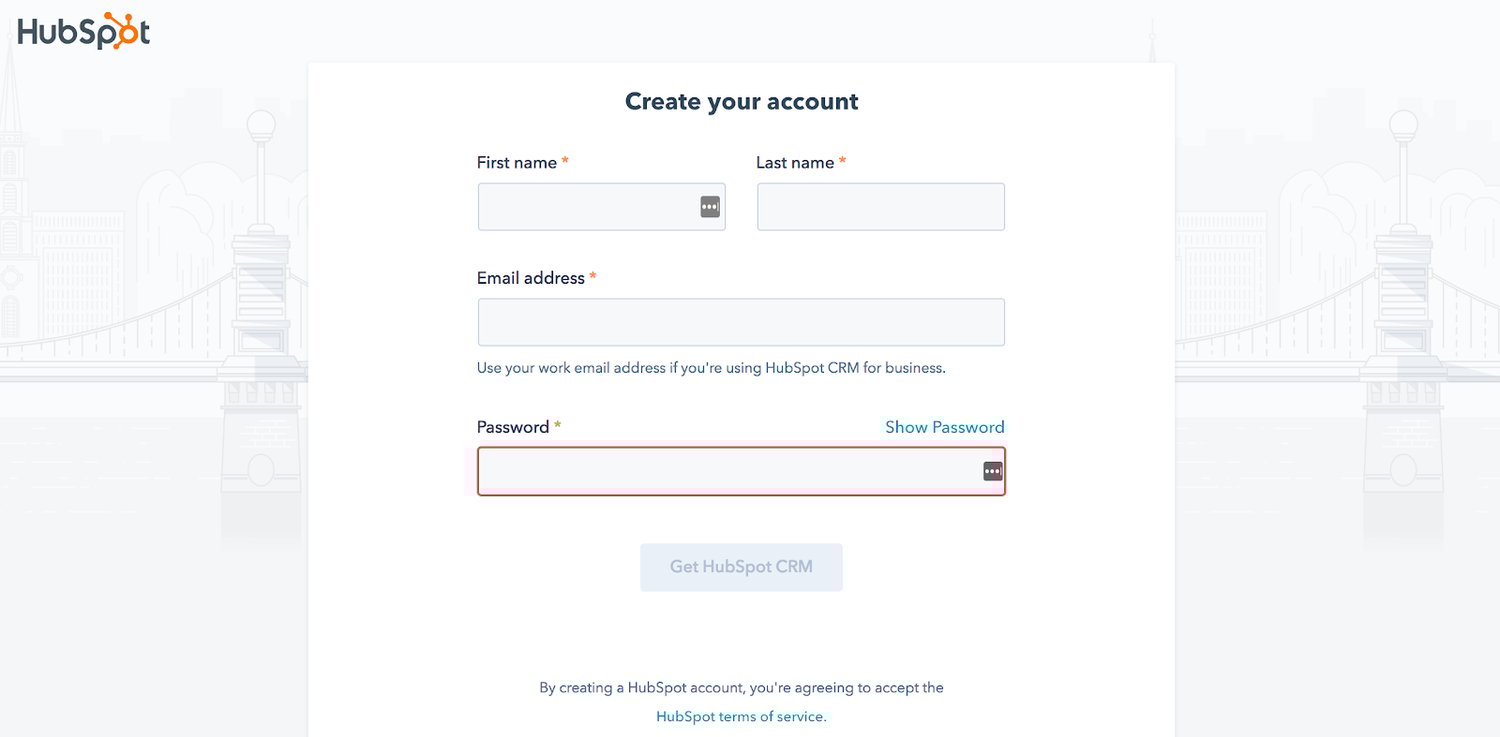Click the Password label

tap(513, 427)
